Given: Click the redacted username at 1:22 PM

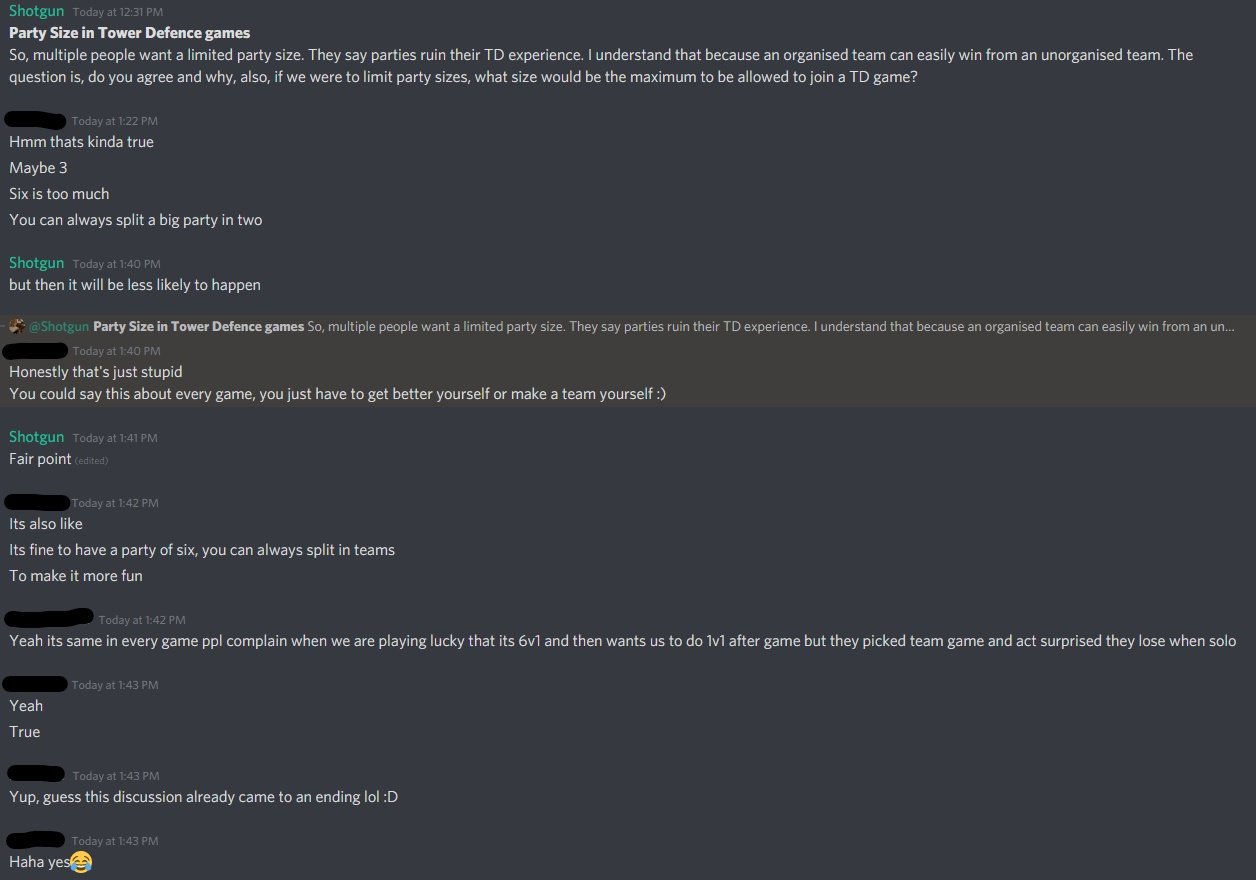Looking at the screenshot, I should click(x=36, y=120).
